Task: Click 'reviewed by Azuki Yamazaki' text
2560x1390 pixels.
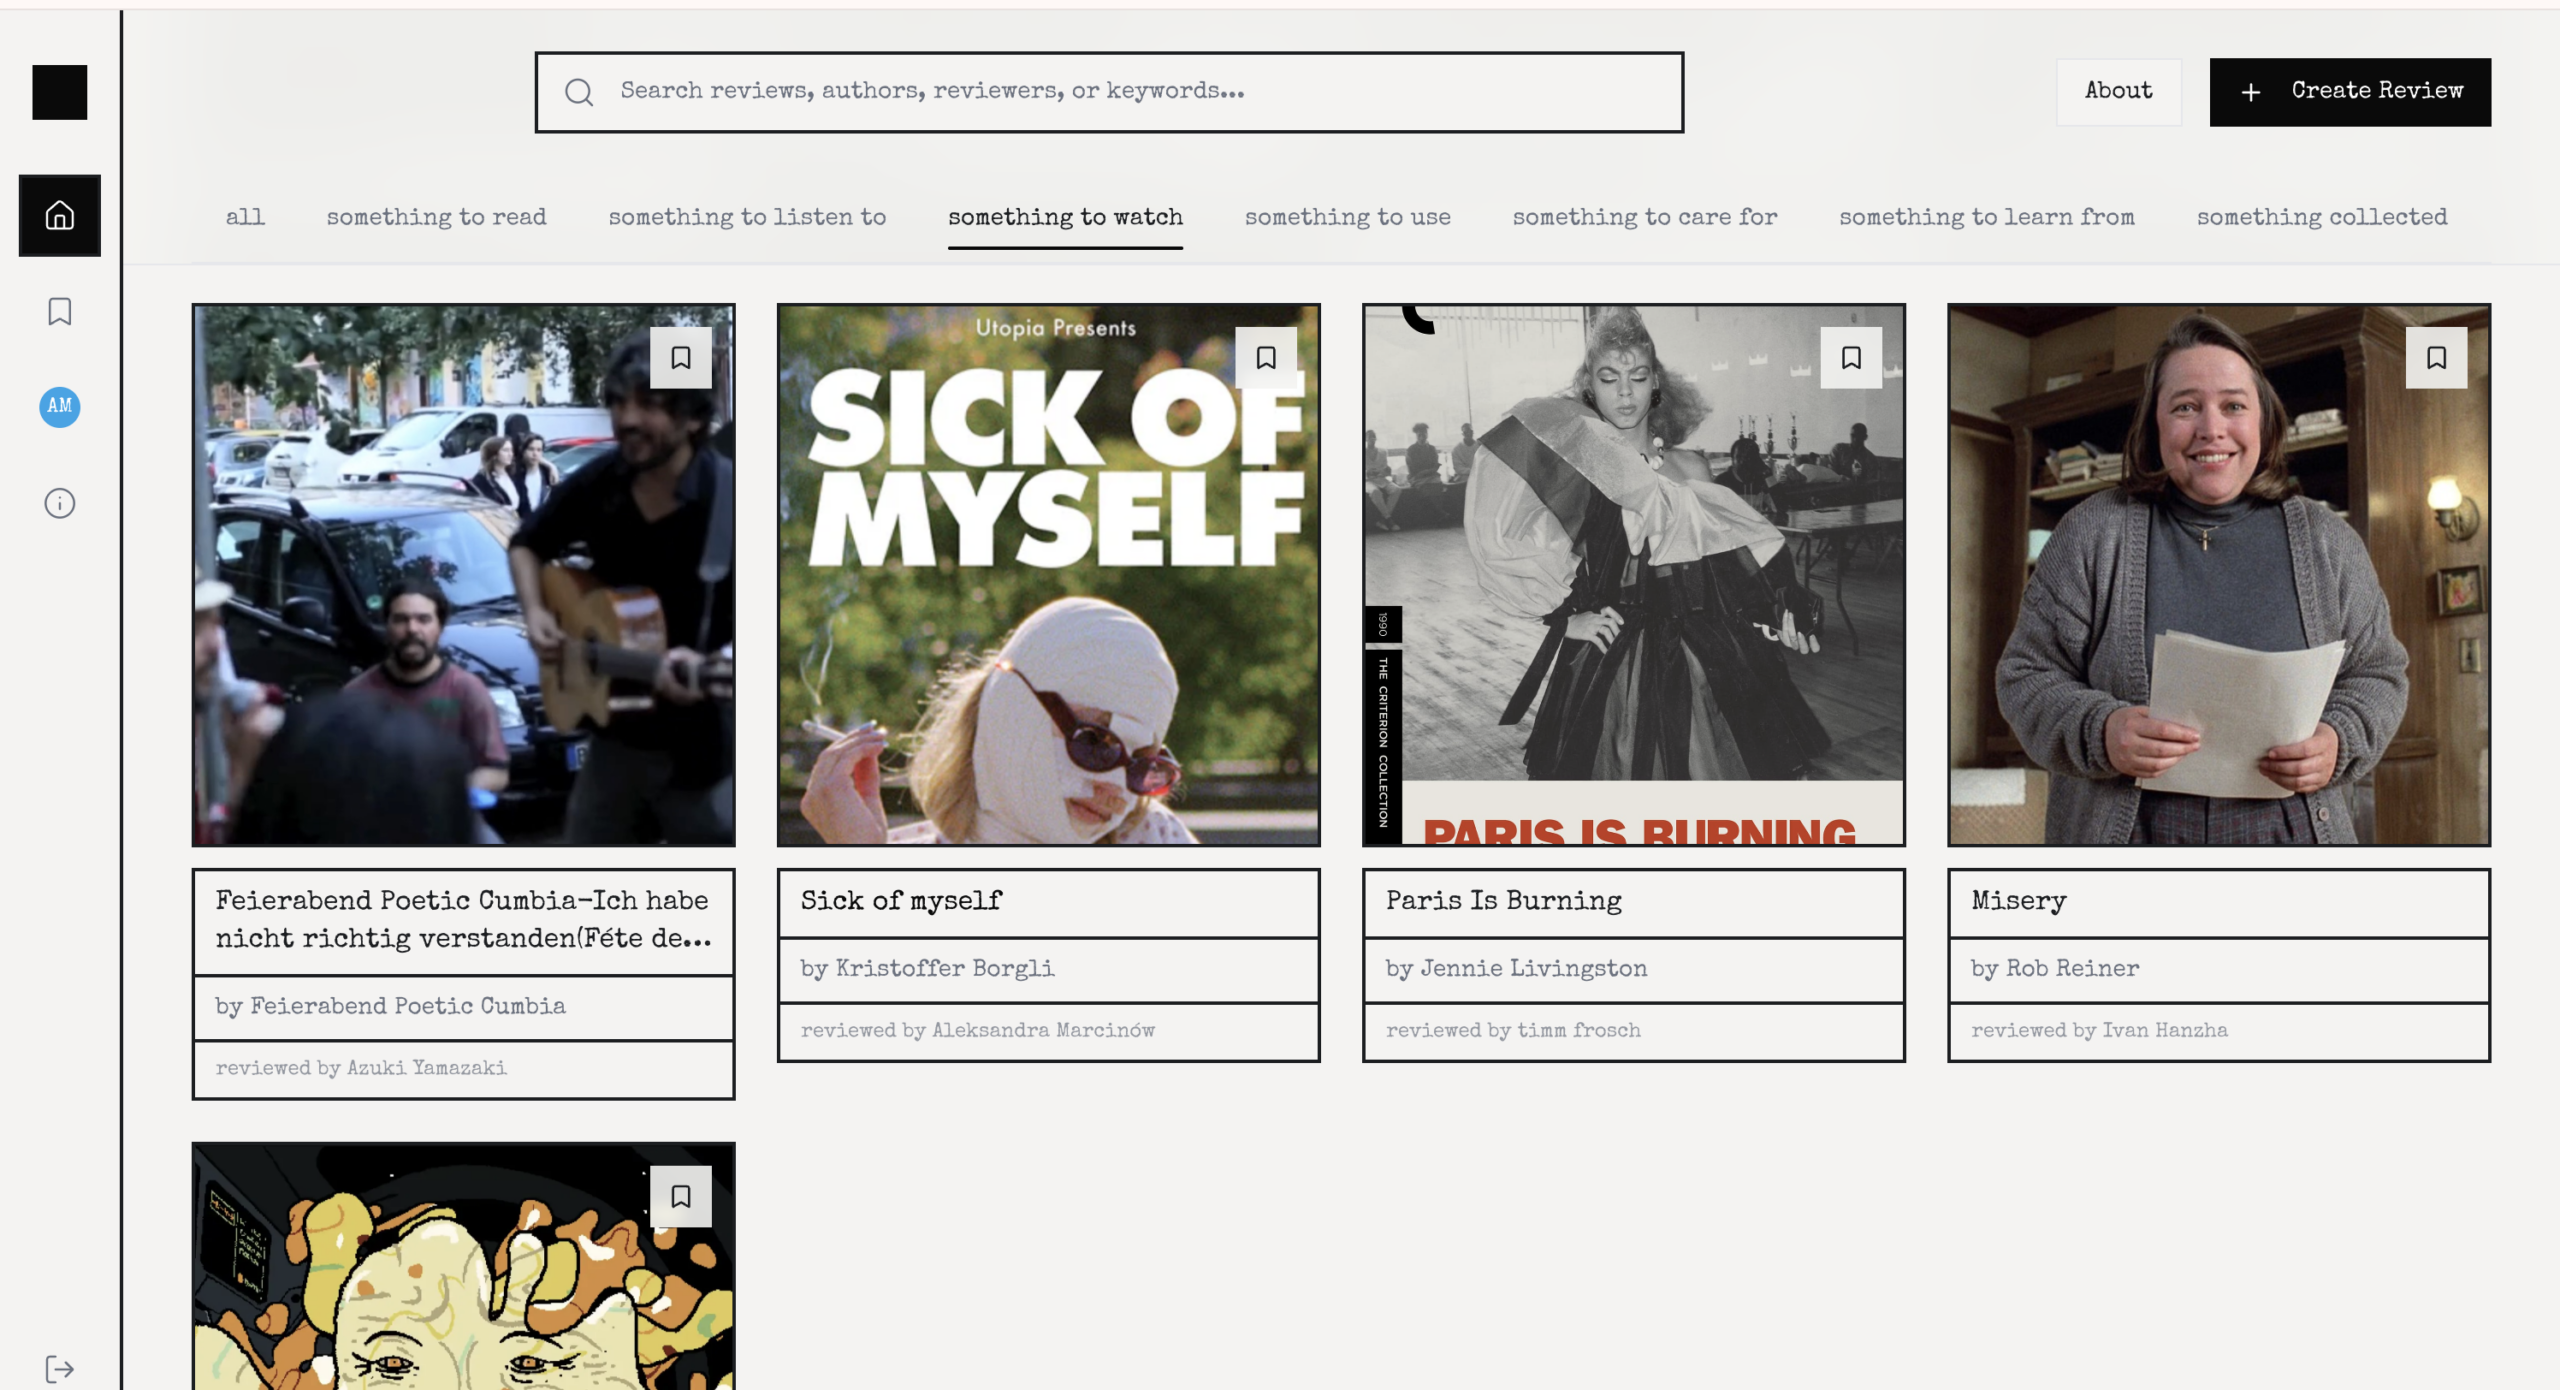Action: point(361,1068)
